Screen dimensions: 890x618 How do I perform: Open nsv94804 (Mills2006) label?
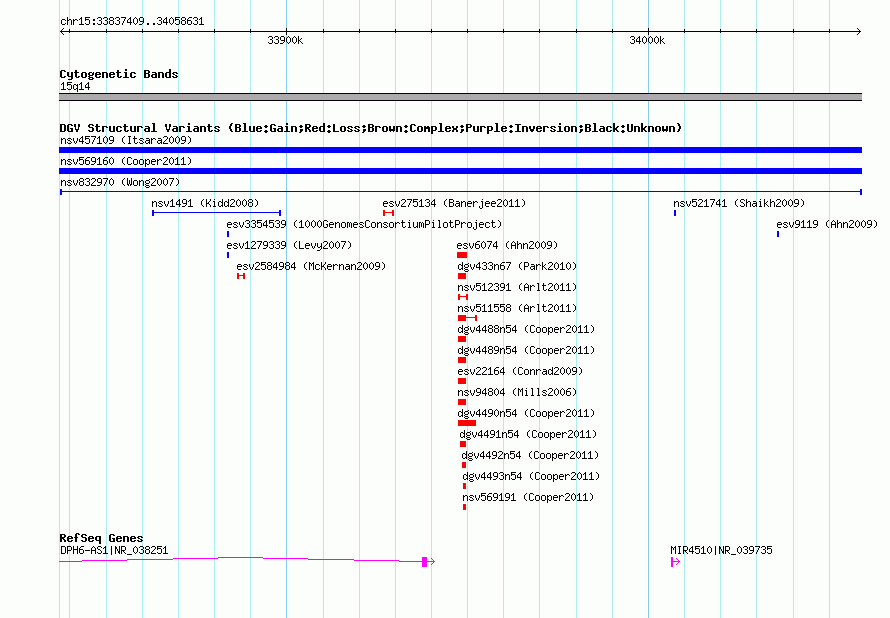tap(517, 392)
